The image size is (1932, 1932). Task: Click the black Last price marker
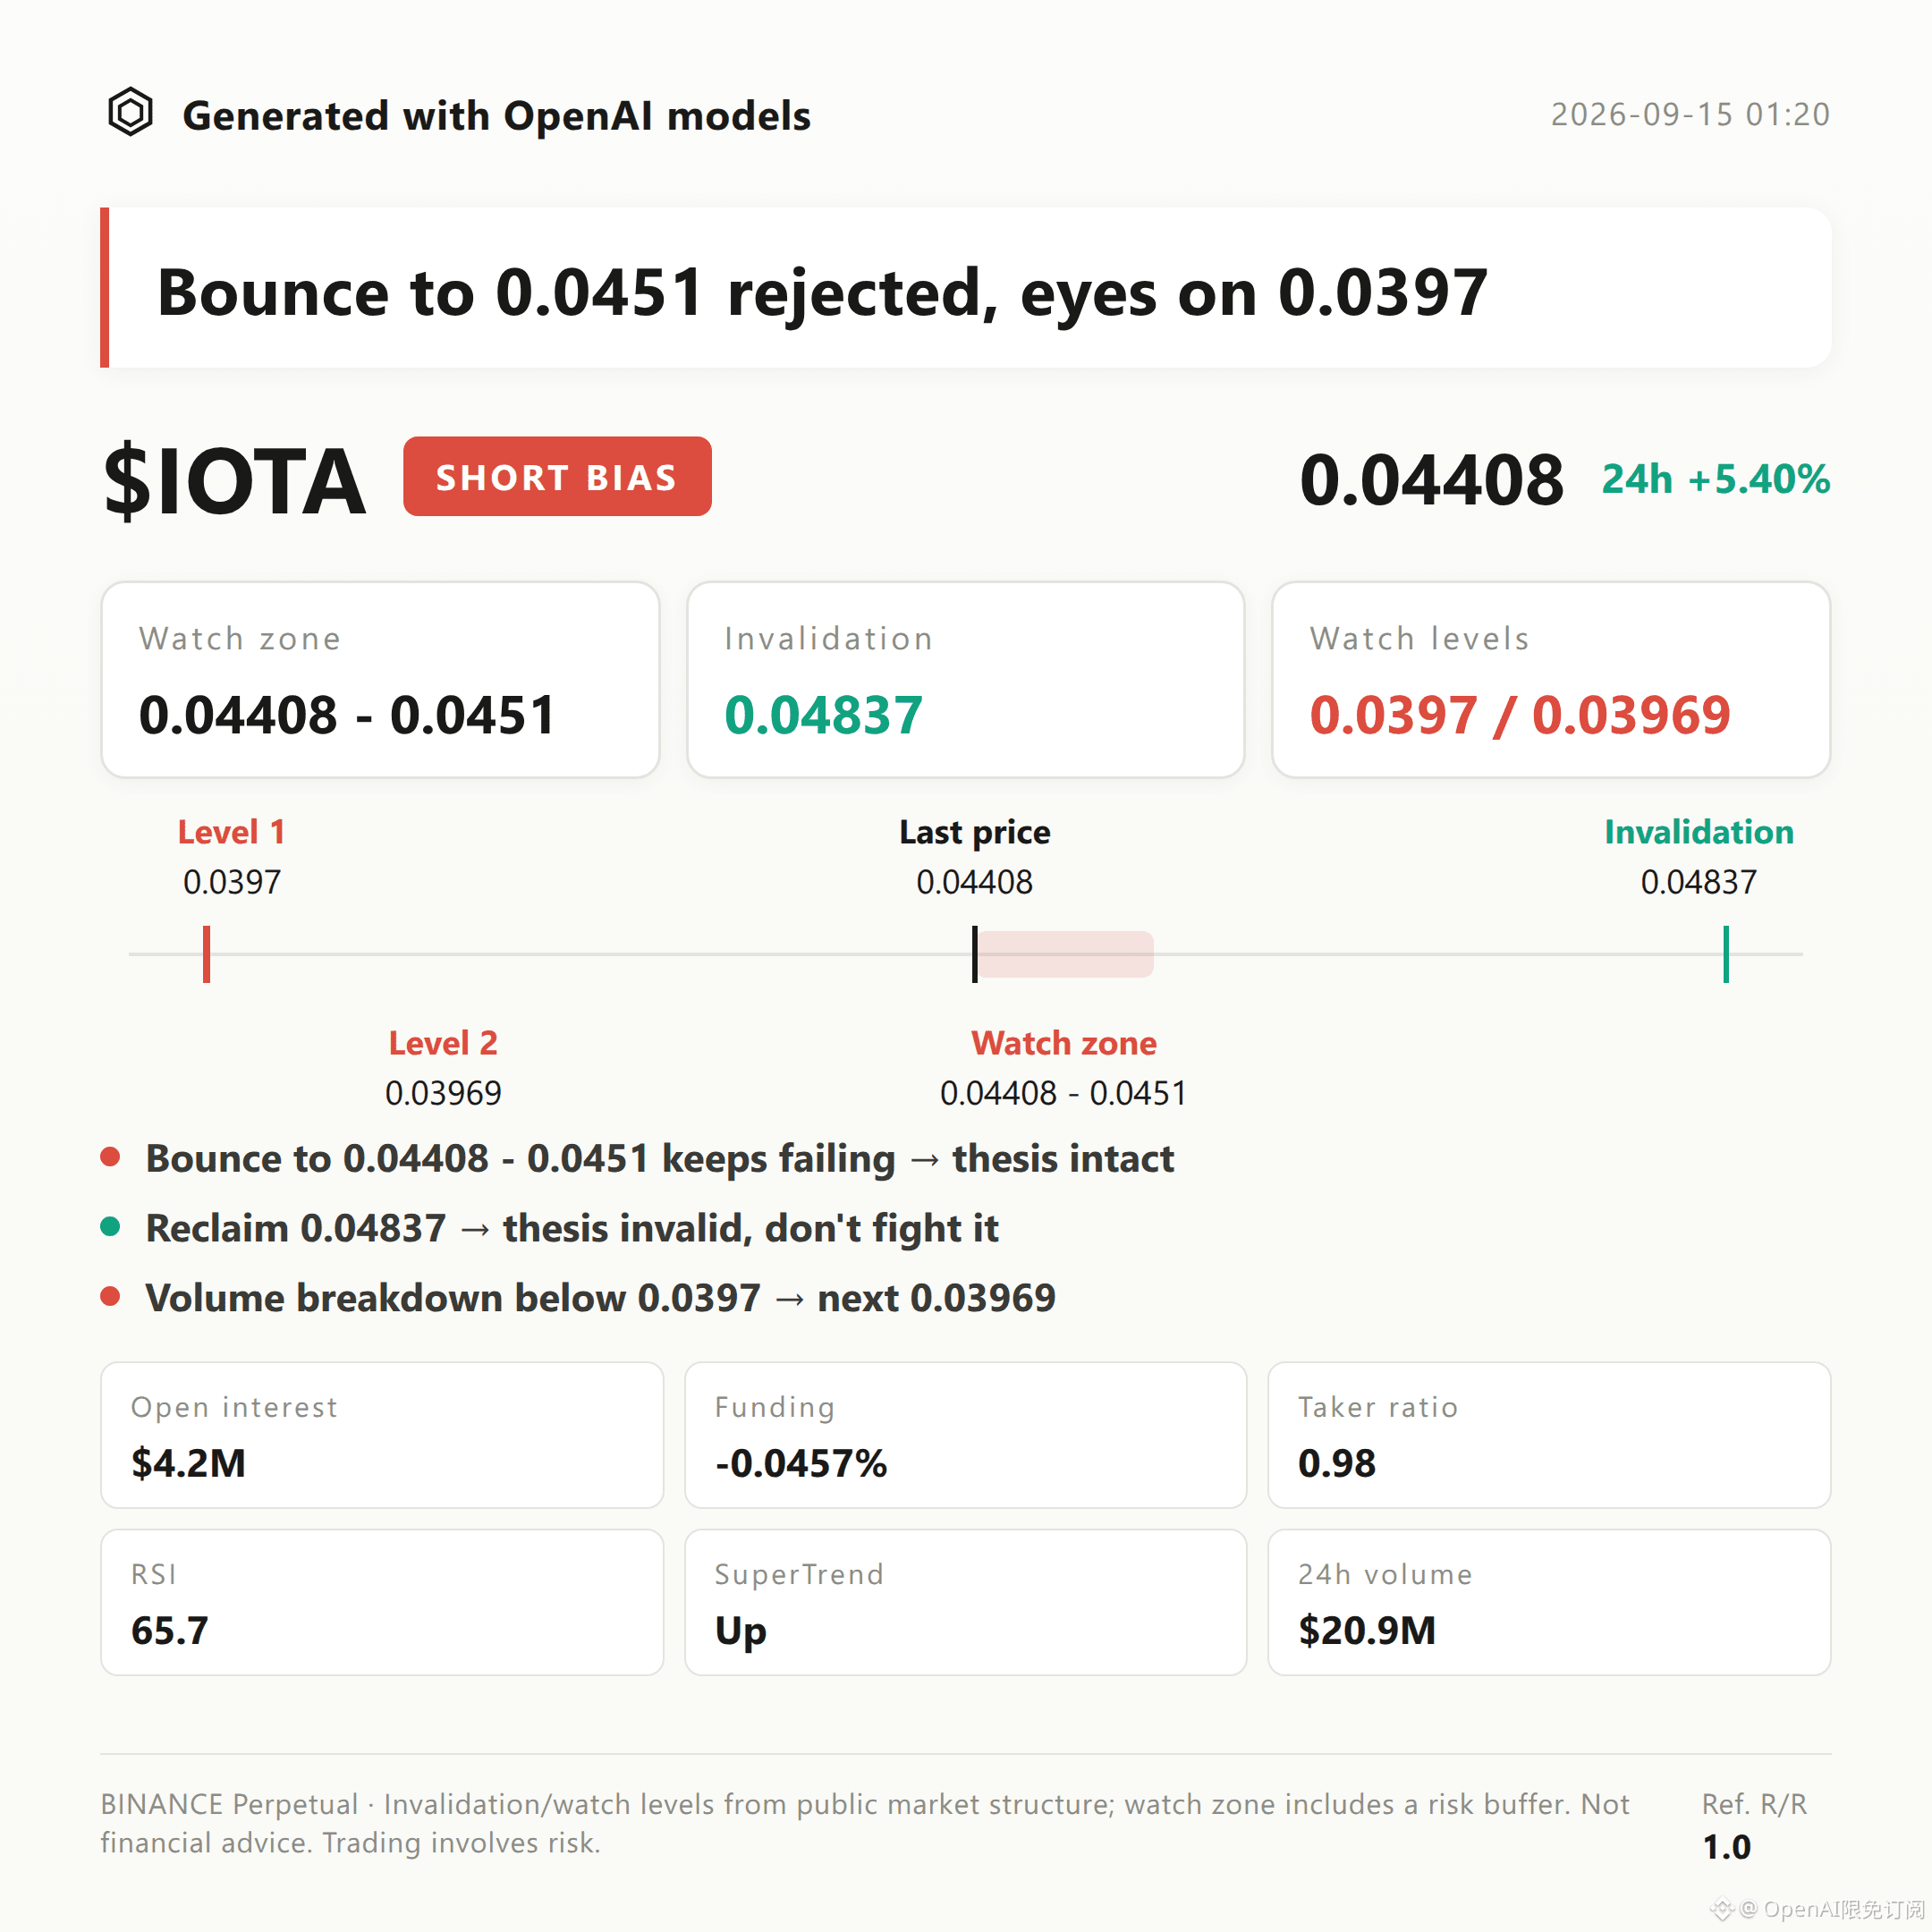975,954
